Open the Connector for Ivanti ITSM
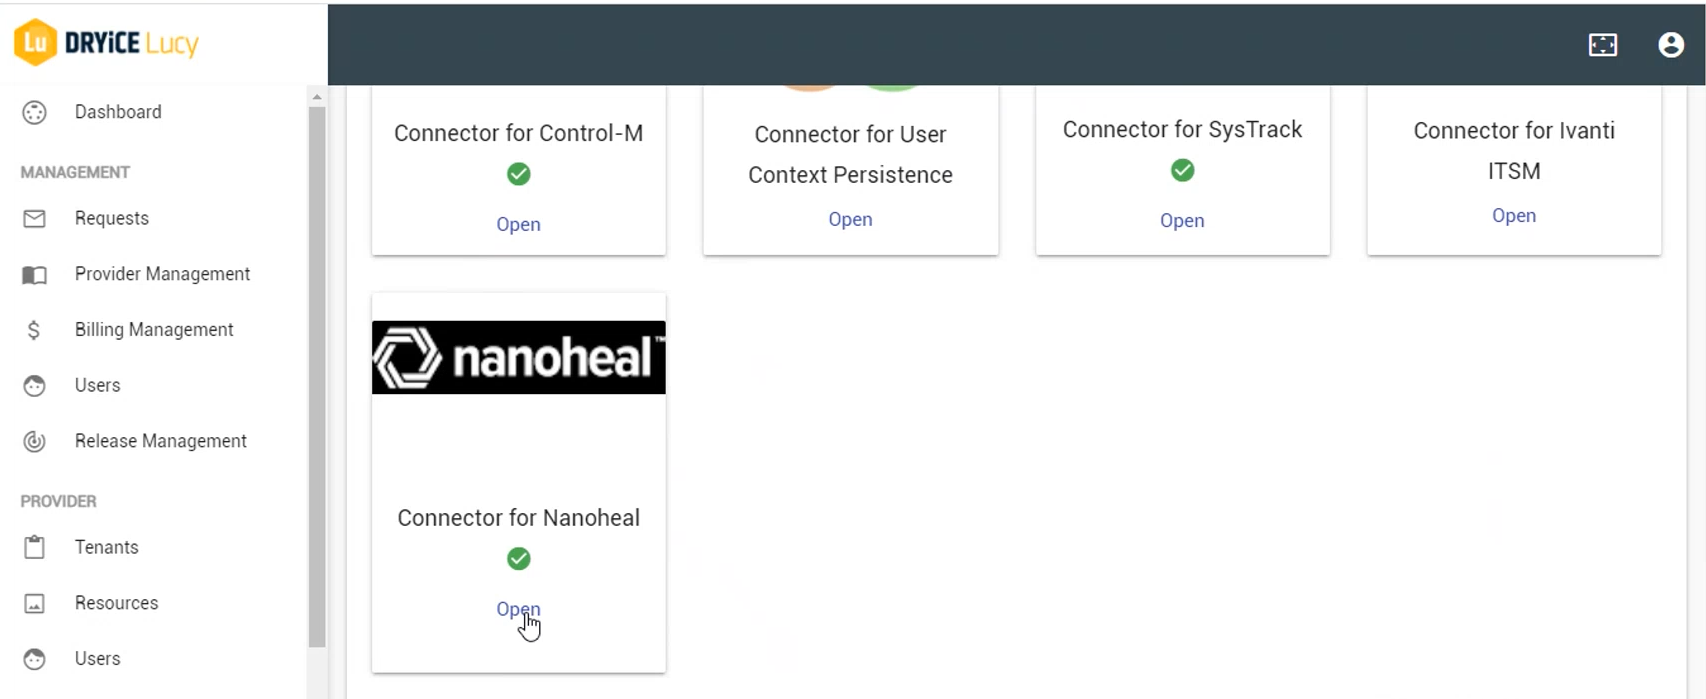The image size is (1706, 699). tap(1513, 216)
